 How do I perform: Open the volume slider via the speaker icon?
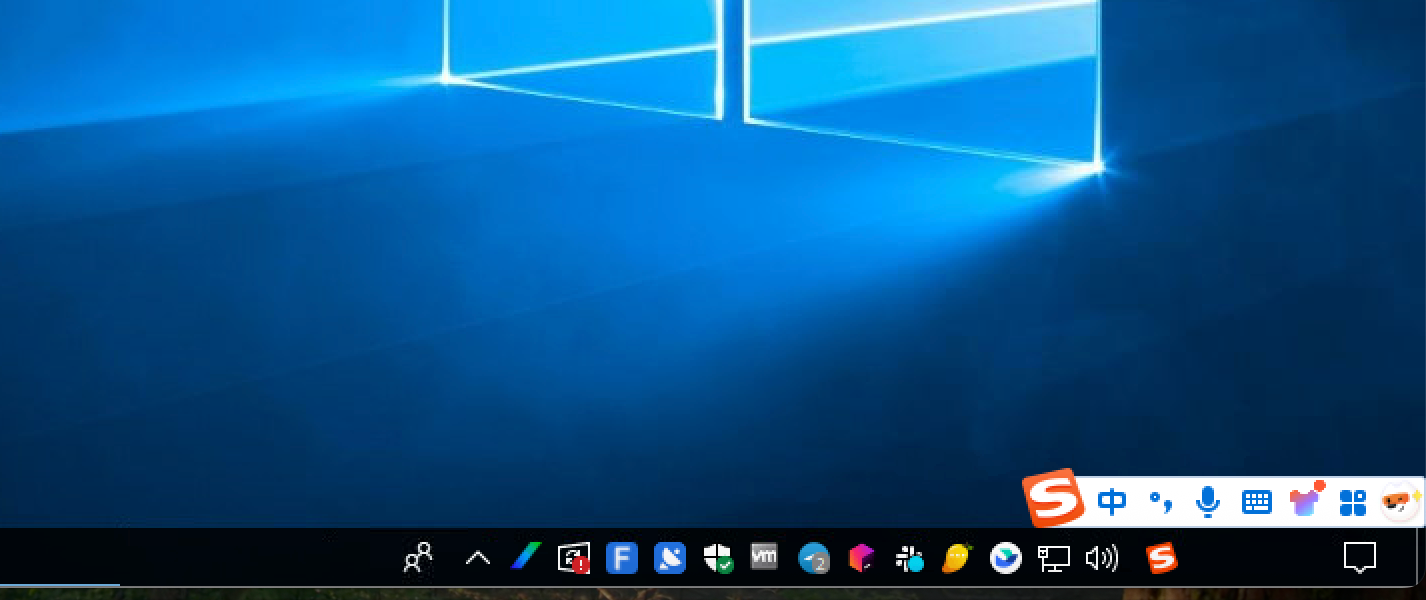click(1101, 558)
